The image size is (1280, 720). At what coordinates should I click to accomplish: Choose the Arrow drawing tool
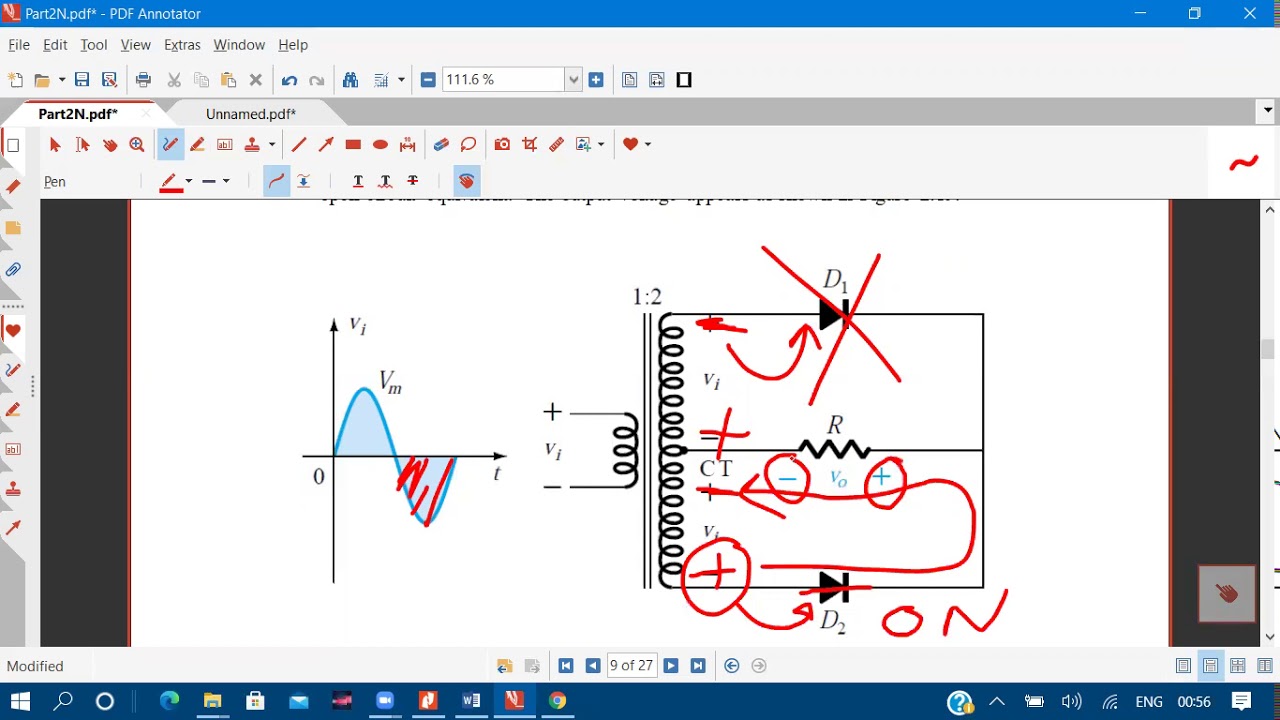pos(325,145)
